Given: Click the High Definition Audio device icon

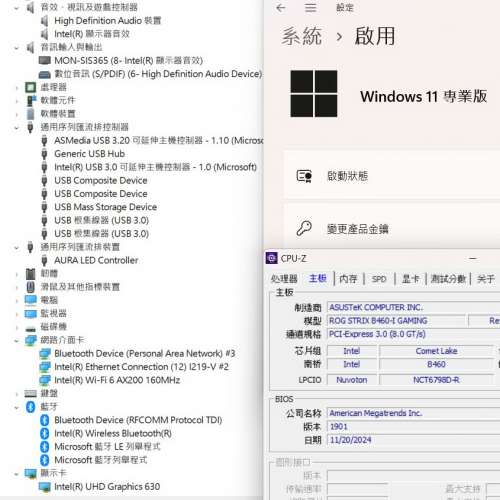Looking at the screenshot, I should (44, 21).
